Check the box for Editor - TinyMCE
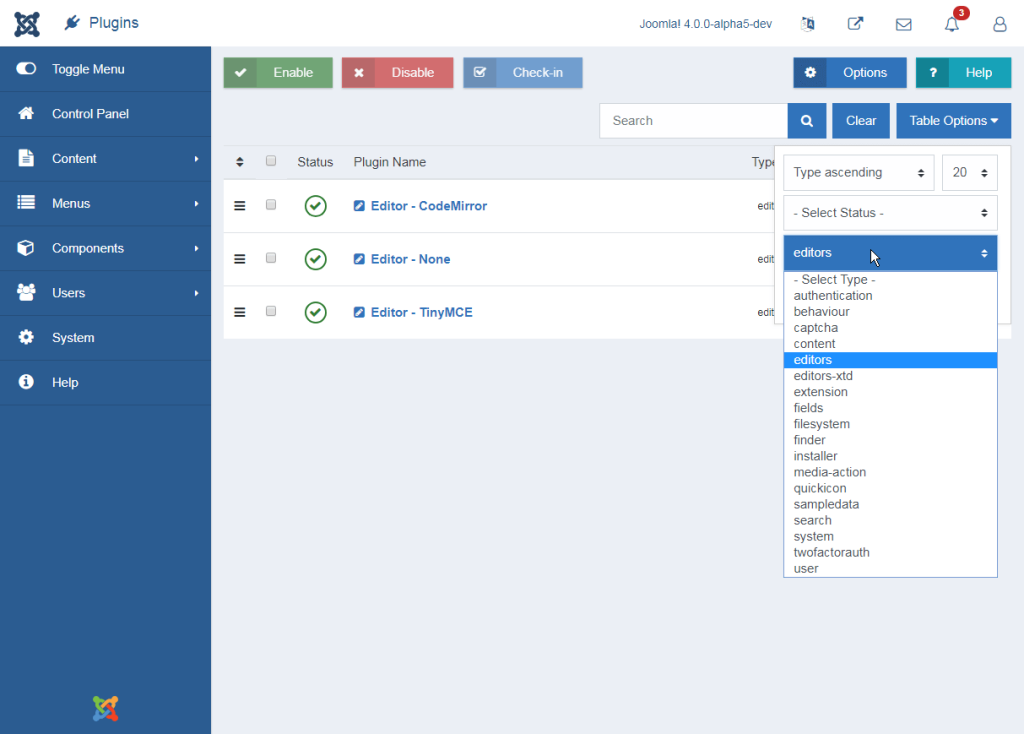The image size is (1024, 734). click(271, 311)
